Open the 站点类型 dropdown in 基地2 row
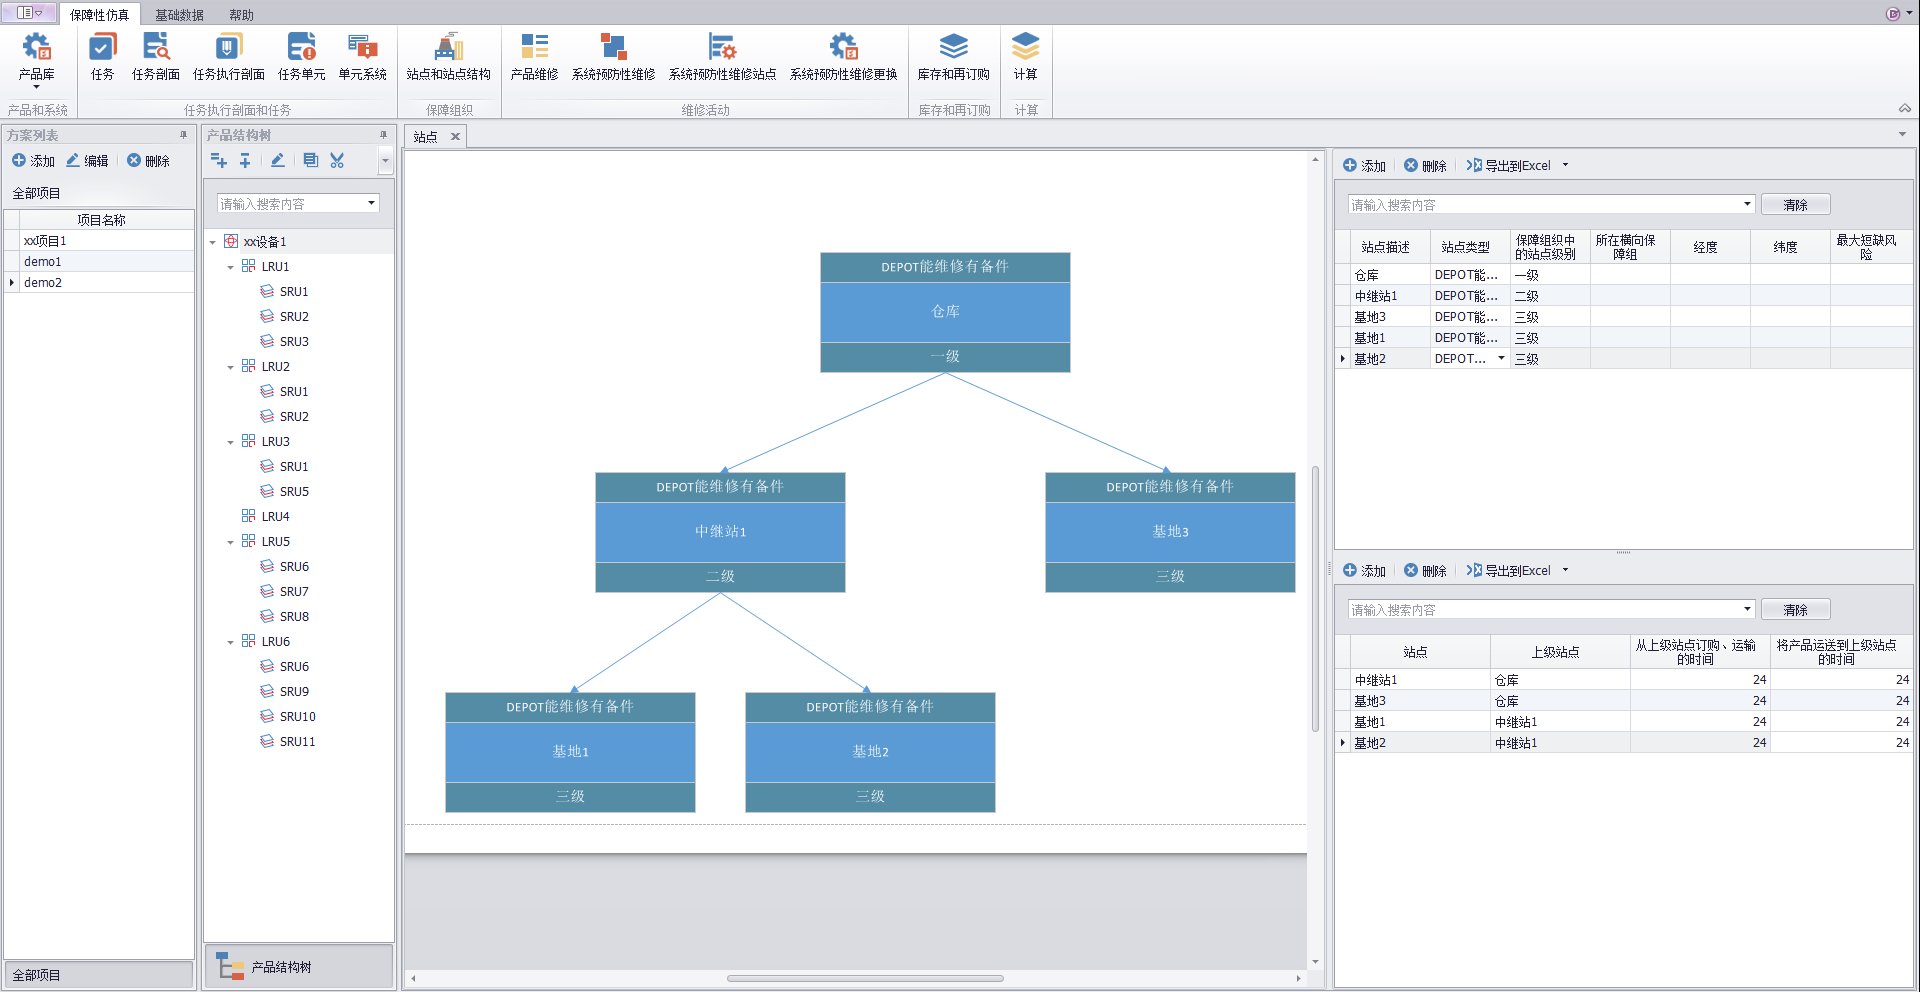Viewport: 1920px width, 992px height. pyautogui.click(x=1501, y=359)
